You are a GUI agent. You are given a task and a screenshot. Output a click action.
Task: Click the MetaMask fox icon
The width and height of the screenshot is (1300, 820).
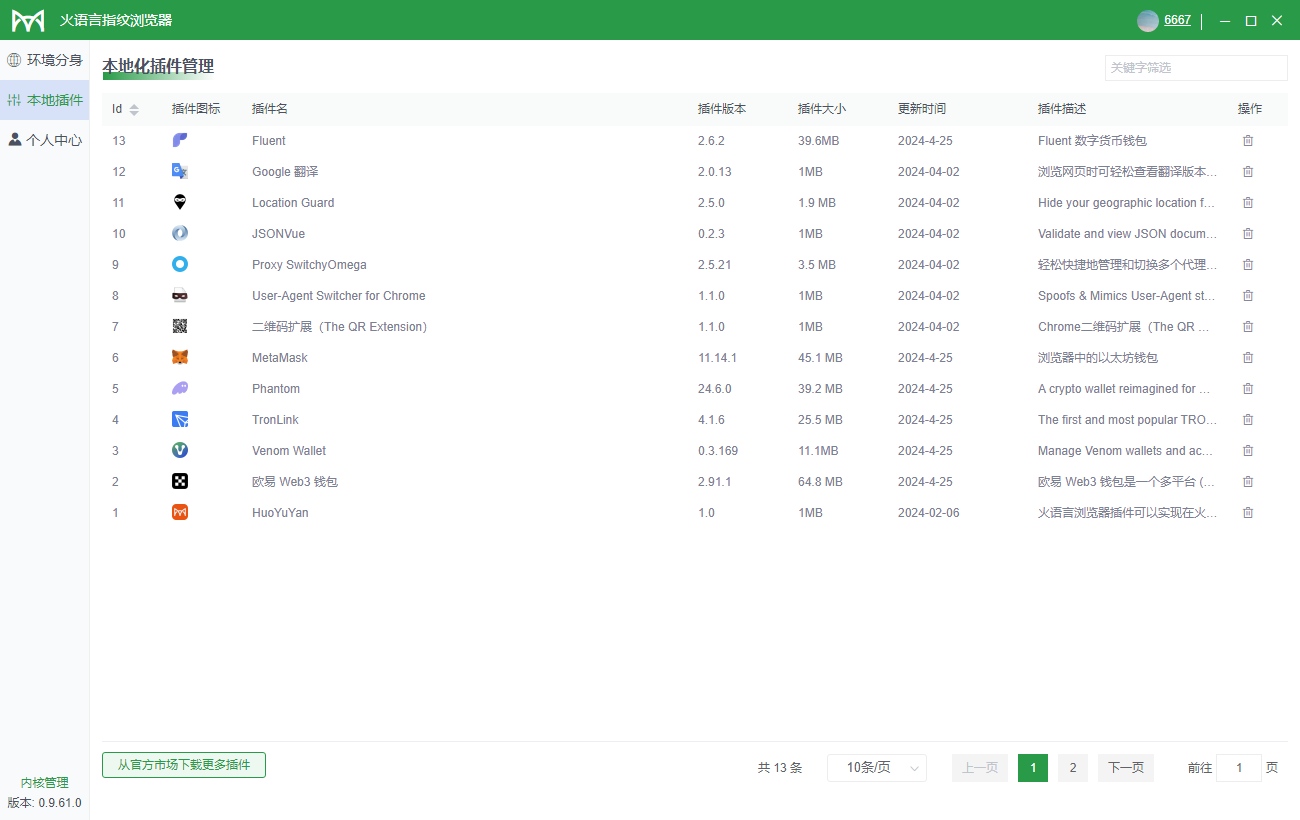[180, 358]
